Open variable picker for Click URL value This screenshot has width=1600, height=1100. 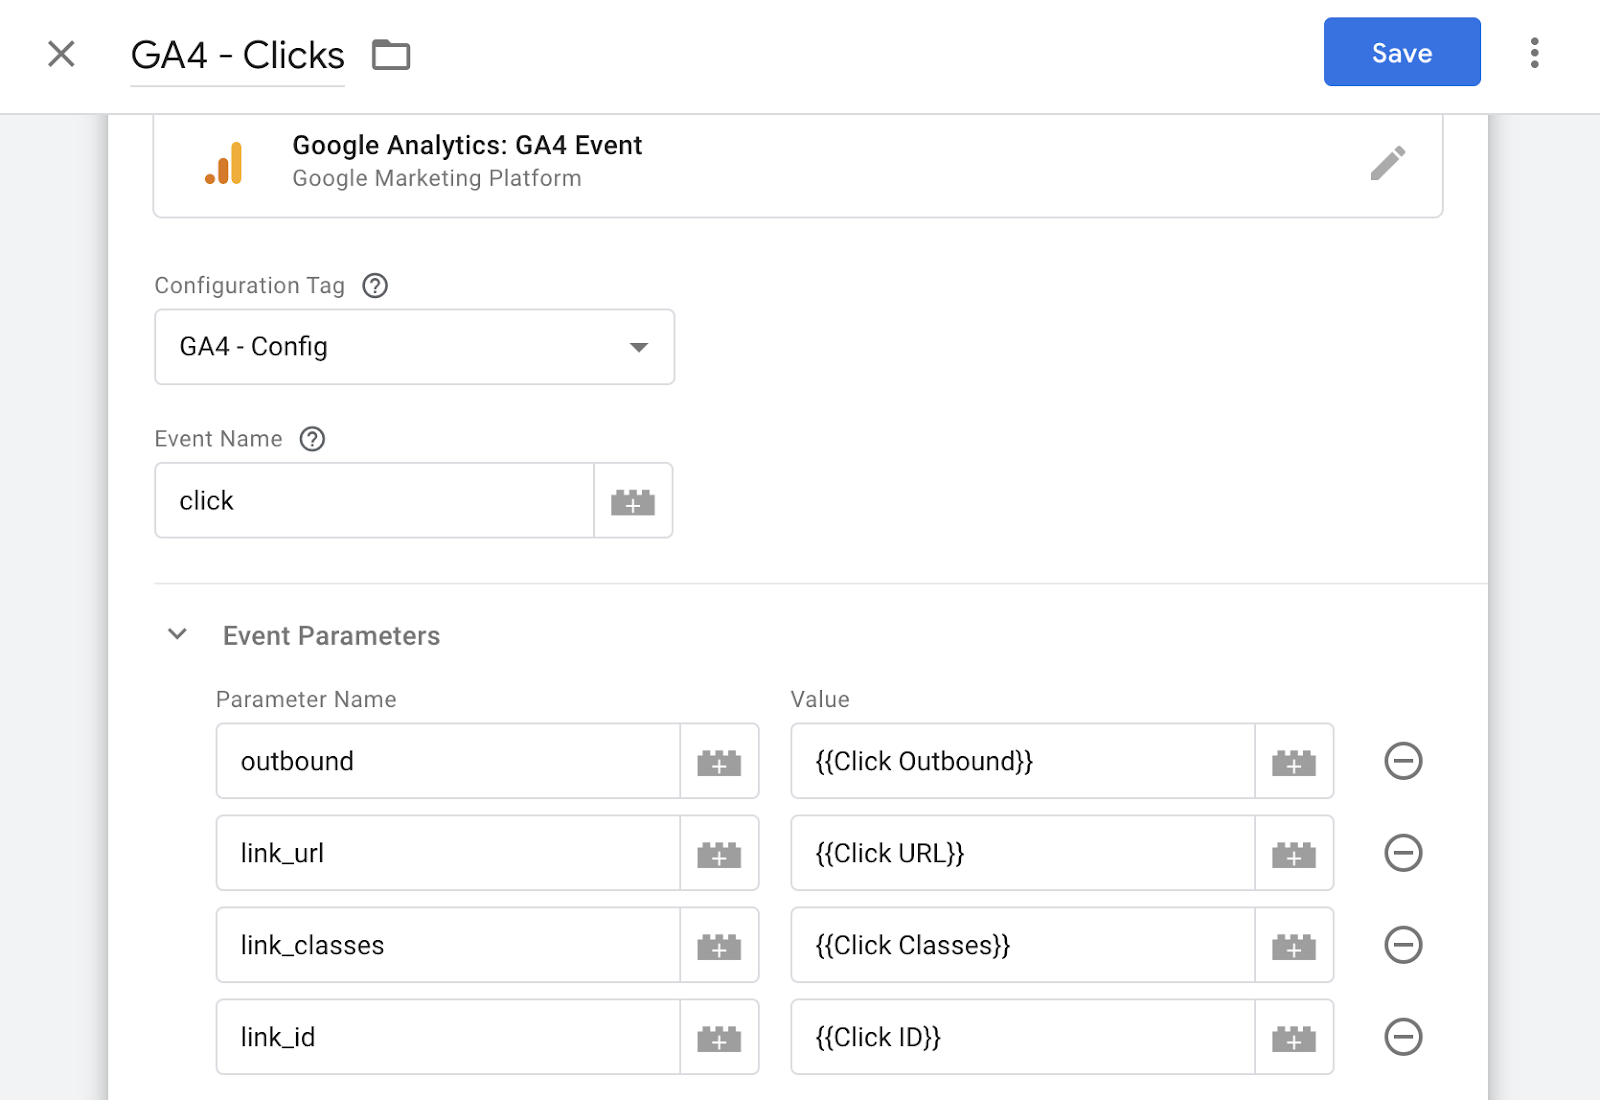point(1293,854)
